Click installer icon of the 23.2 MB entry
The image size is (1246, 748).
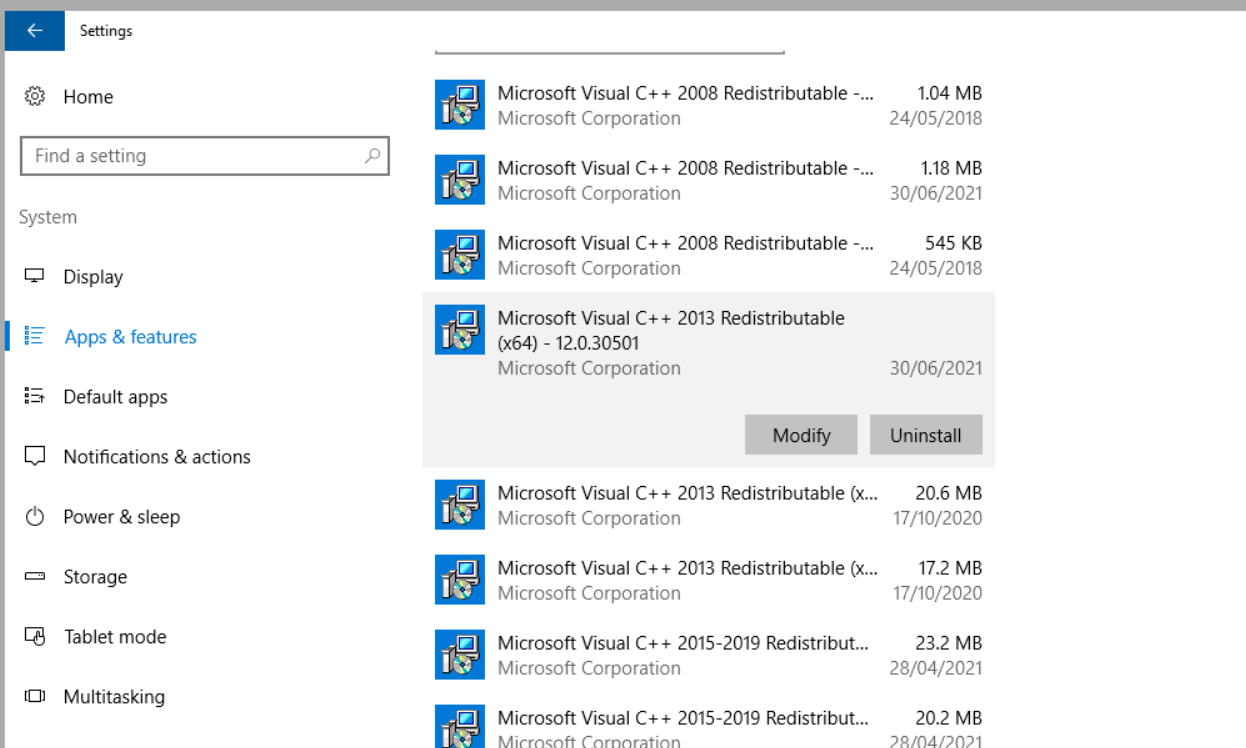[x=460, y=655]
